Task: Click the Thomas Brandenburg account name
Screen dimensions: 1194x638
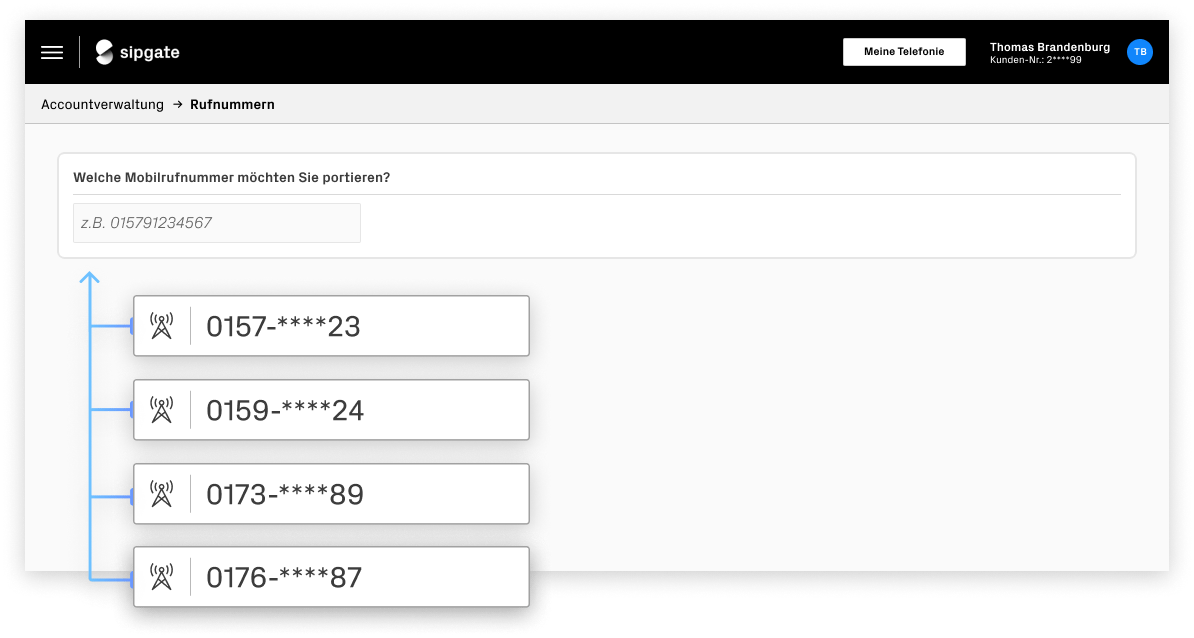Action: point(1049,47)
